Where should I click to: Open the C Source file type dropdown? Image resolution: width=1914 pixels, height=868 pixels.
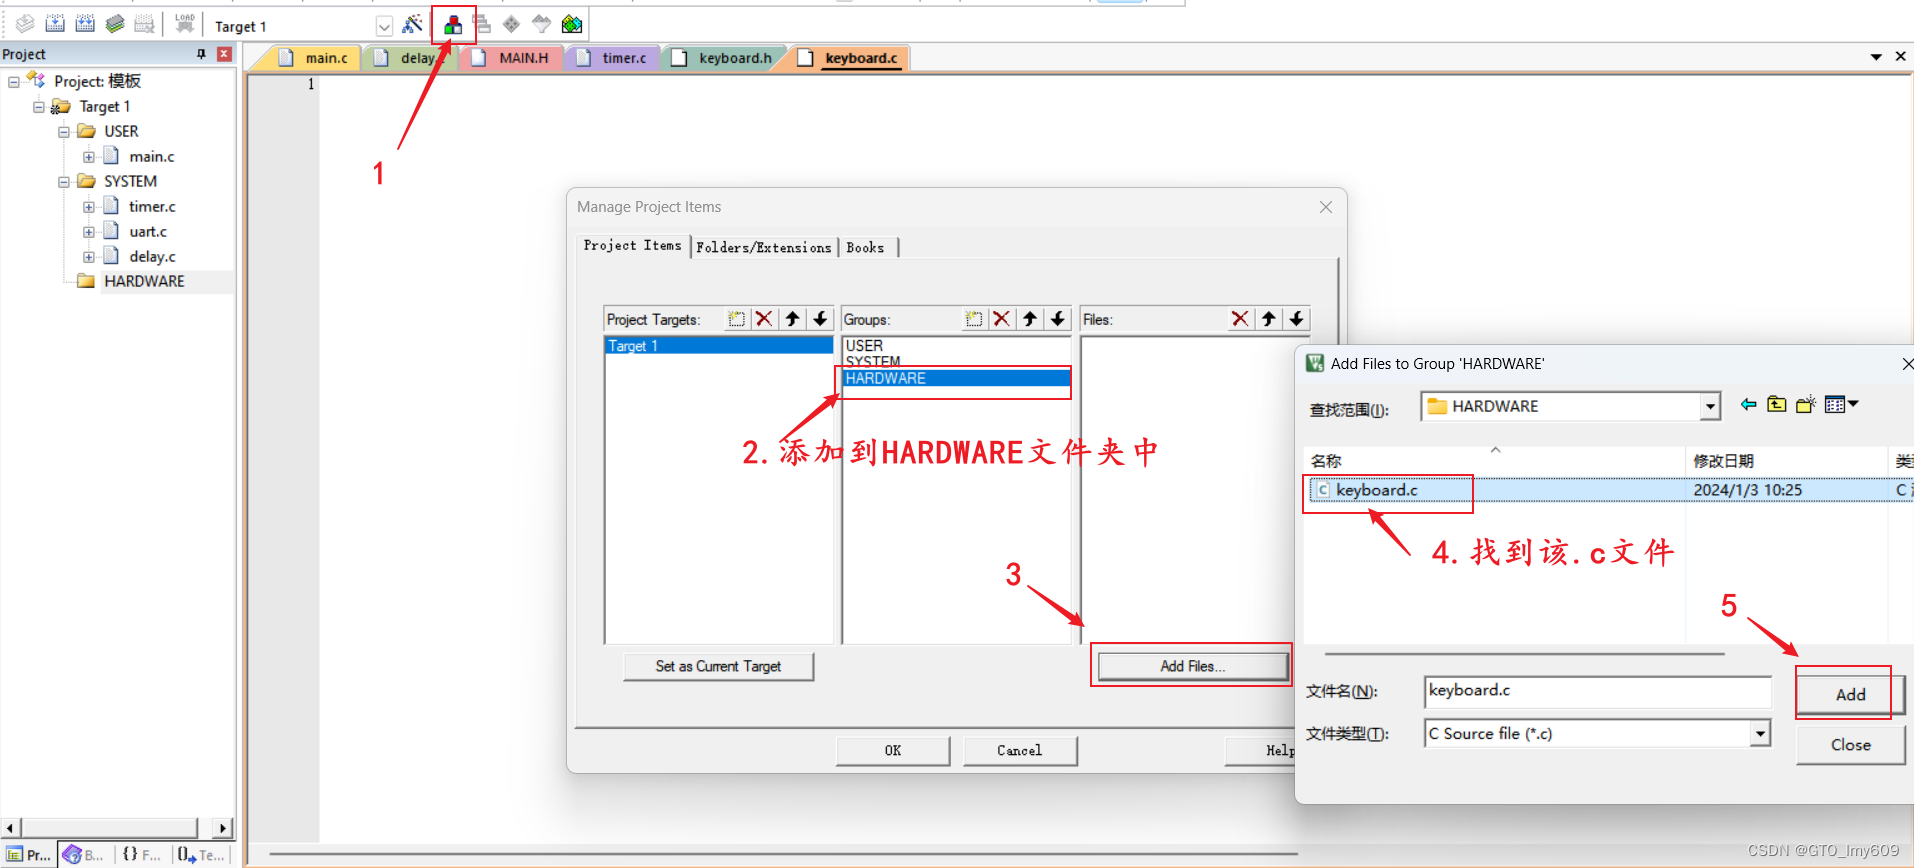(x=1760, y=734)
